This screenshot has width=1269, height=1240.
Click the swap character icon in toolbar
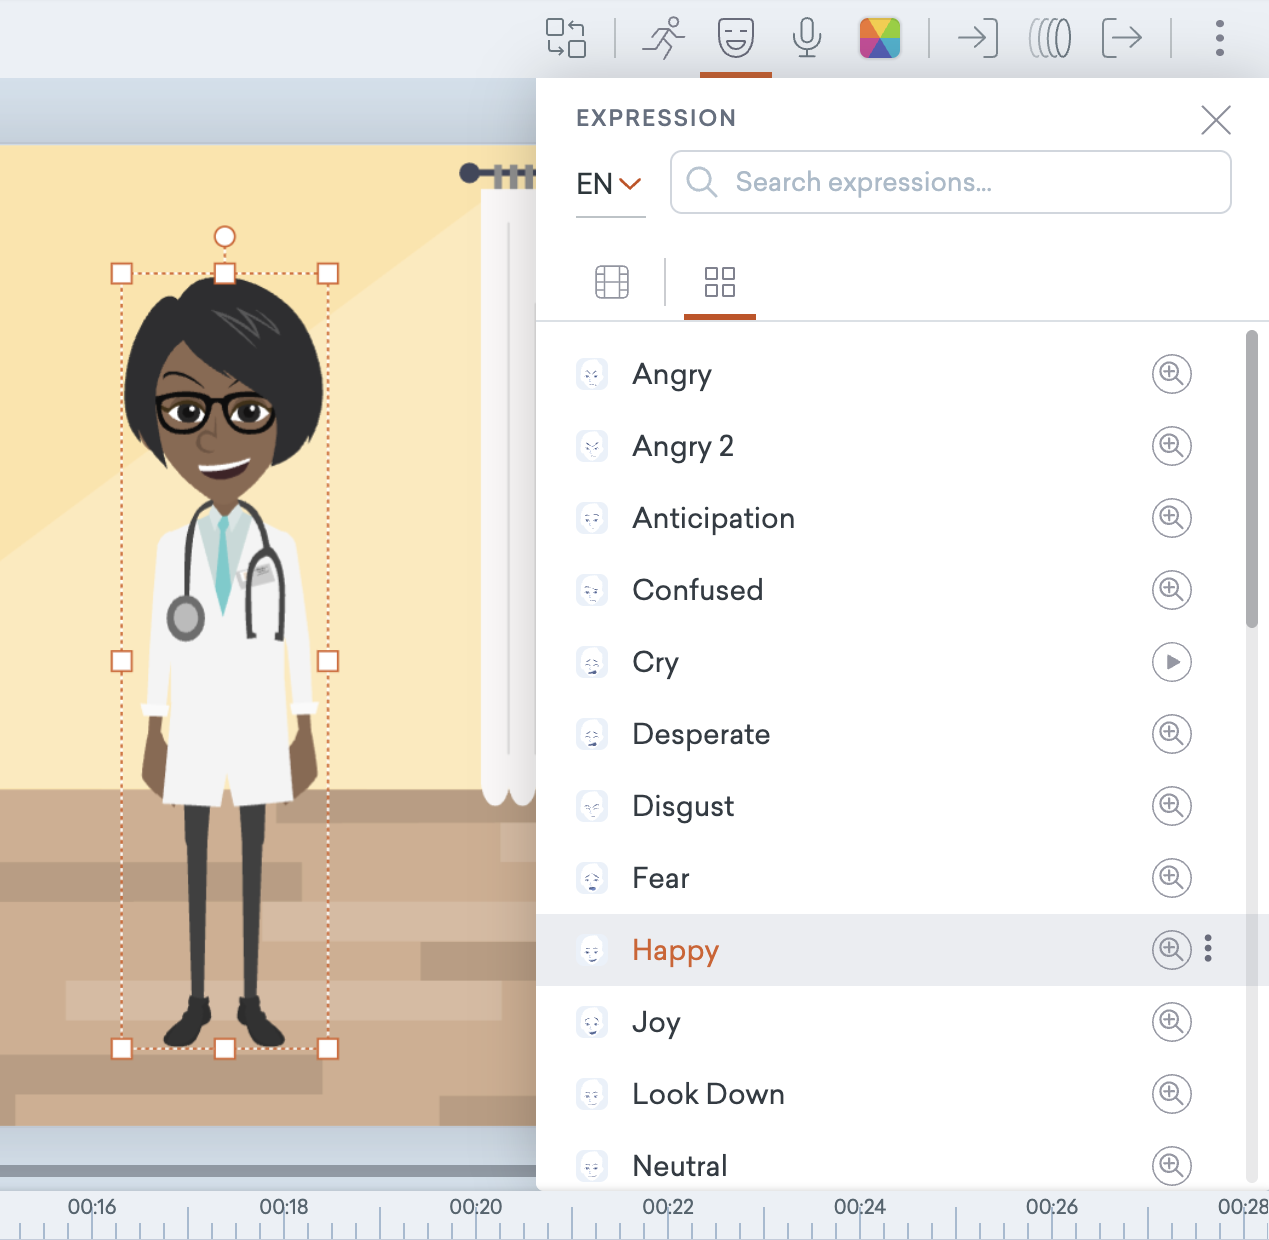(x=565, y=38)
